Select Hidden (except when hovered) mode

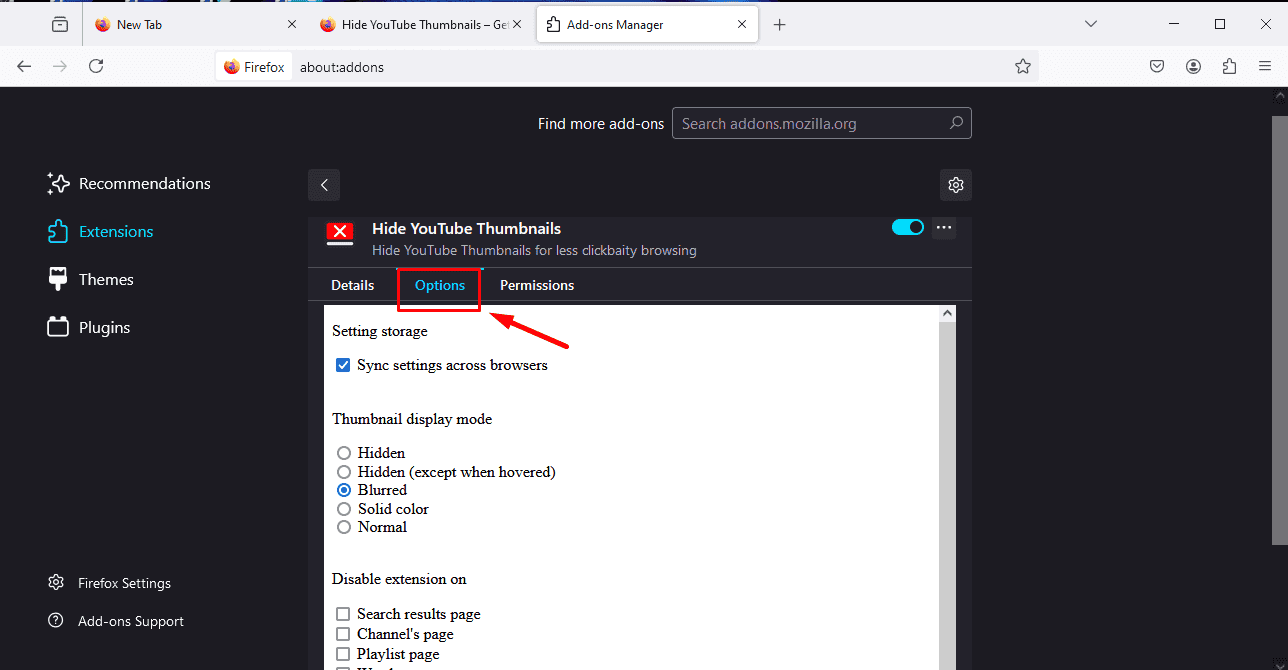click(x=344, y=472)
